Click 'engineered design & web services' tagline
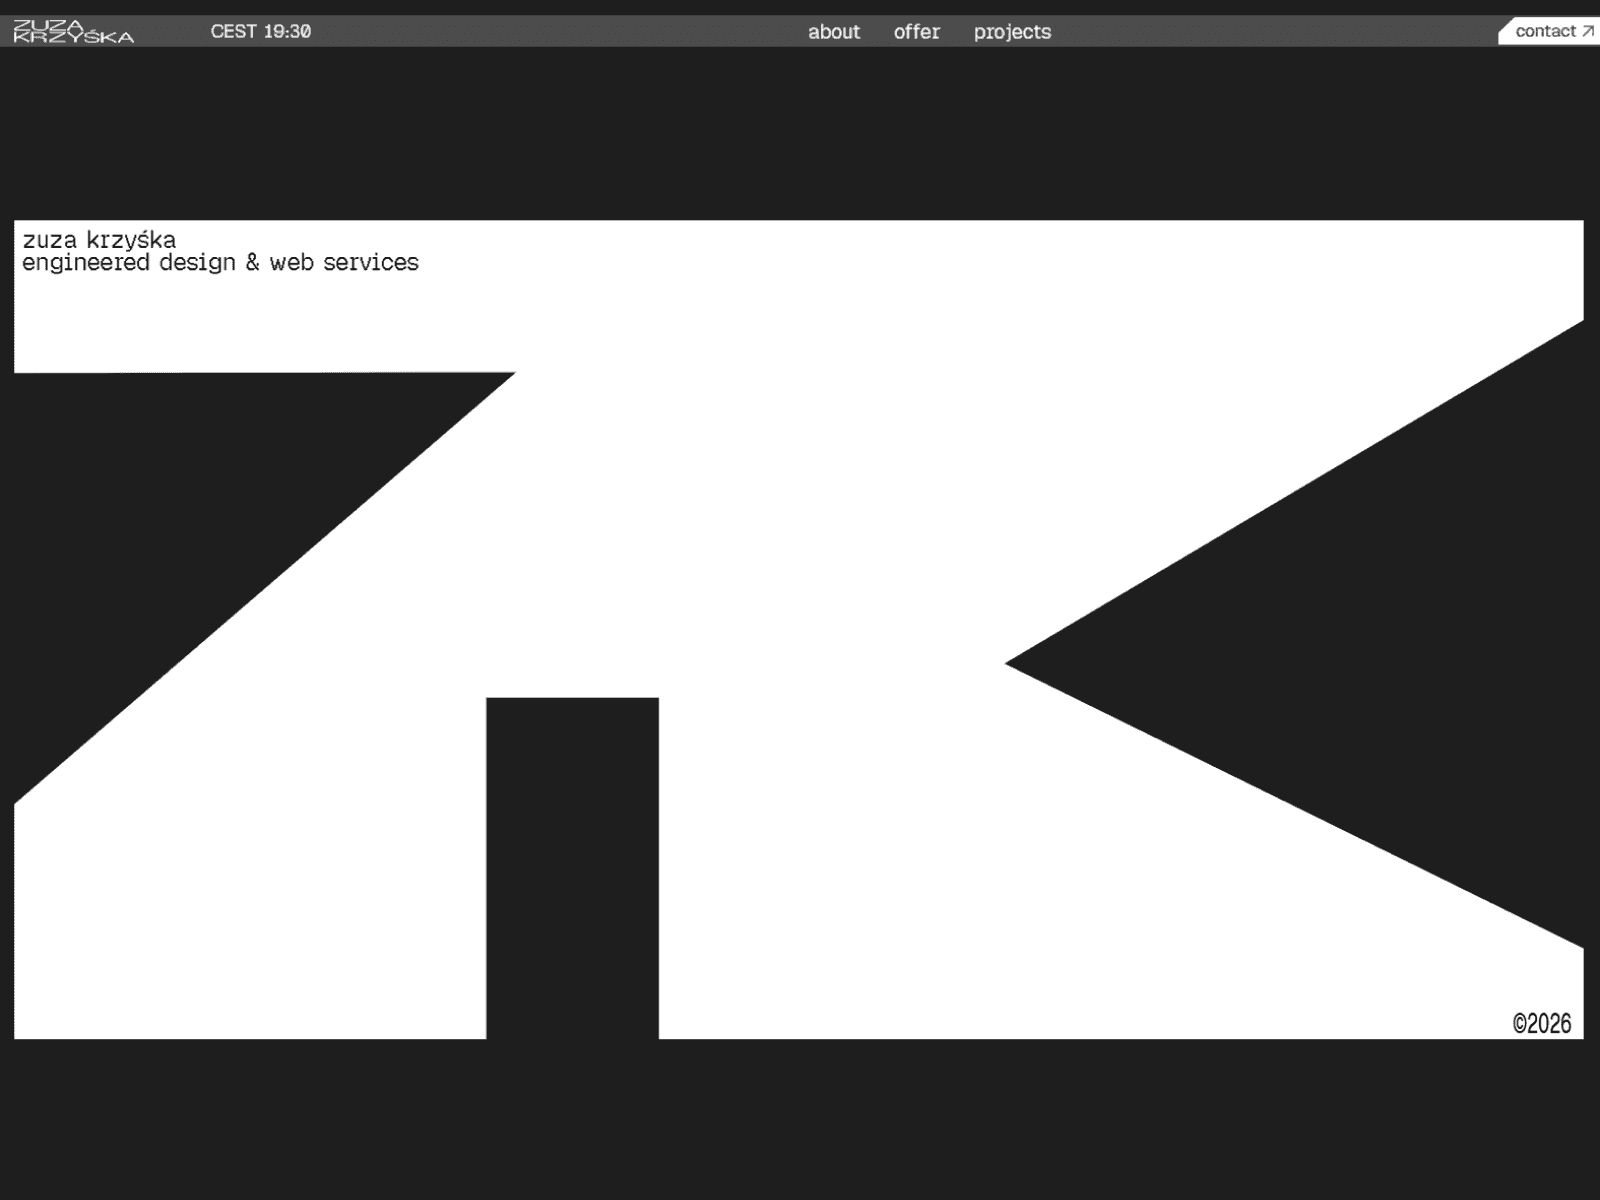Viewport: 1600px width, 1200px height. (x=220, y=263)
